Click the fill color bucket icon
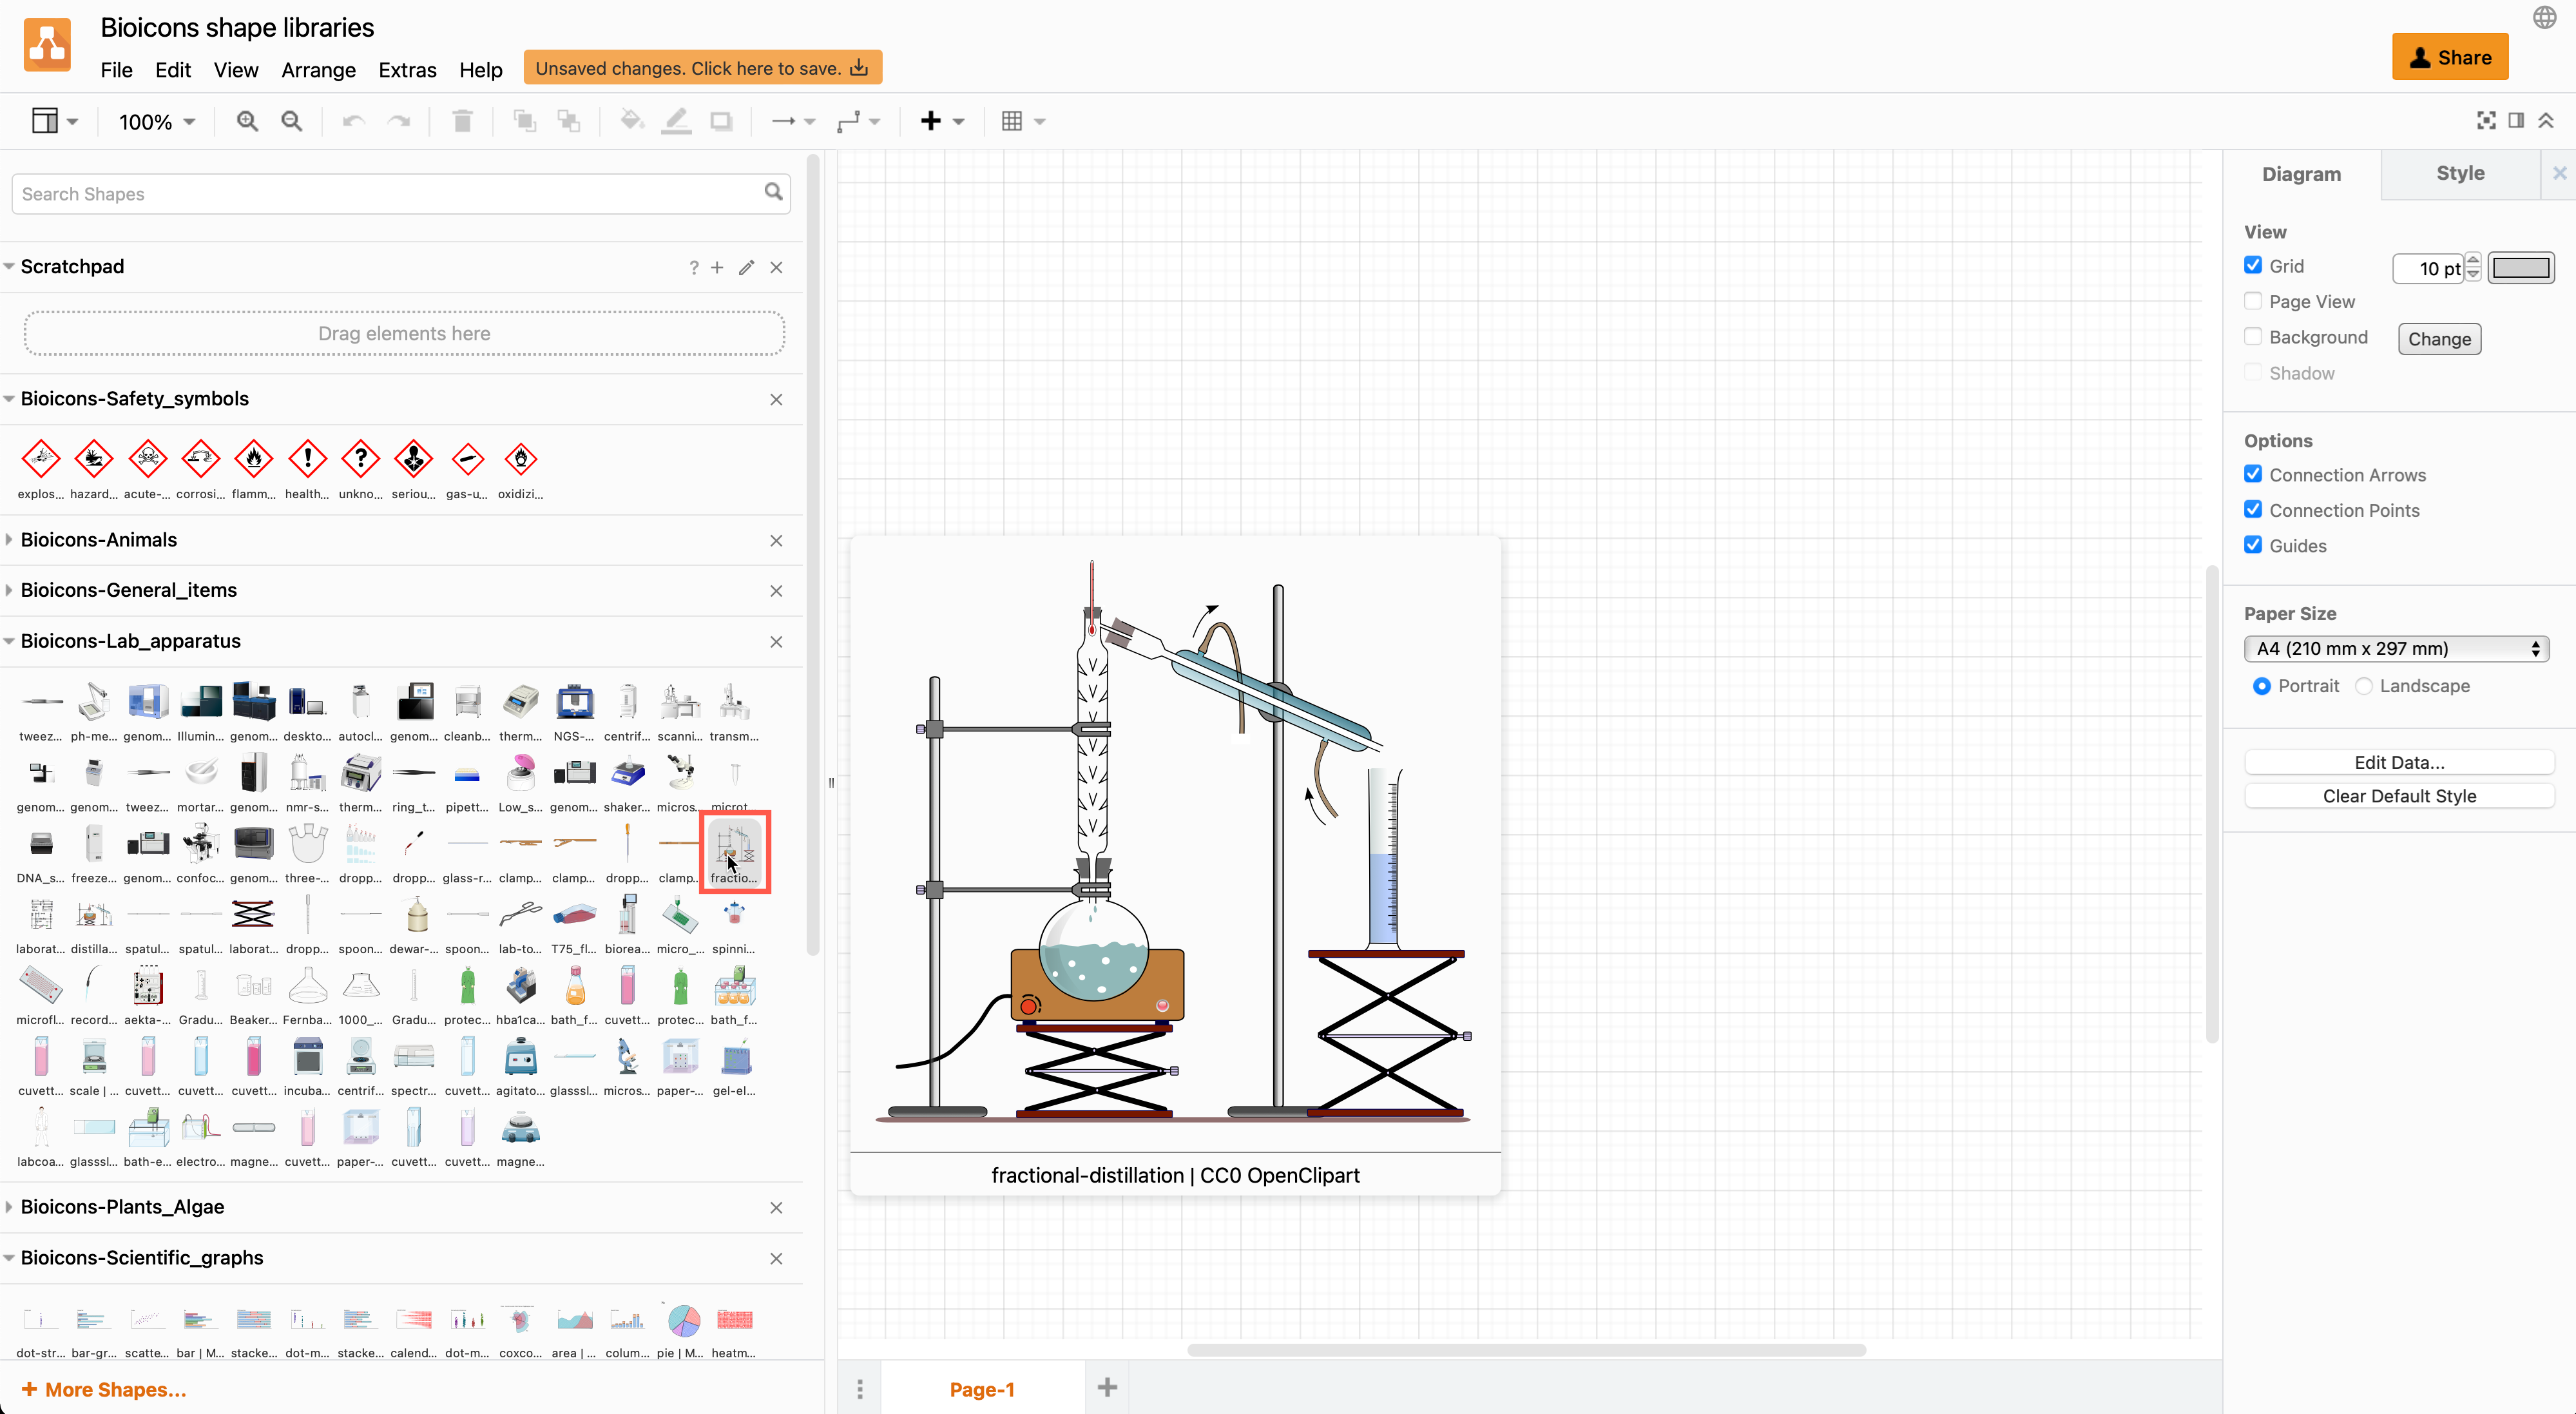 coord(630,120)
